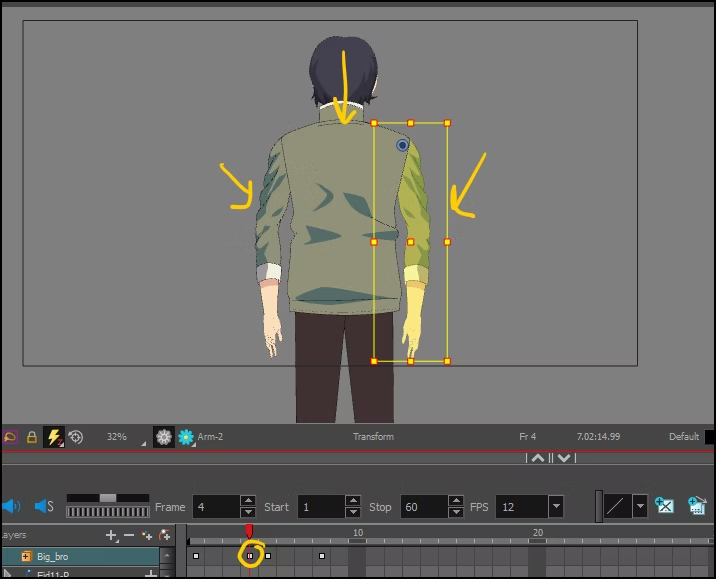Click the 7.02:14.99 readout in status bar

point(598,437)
